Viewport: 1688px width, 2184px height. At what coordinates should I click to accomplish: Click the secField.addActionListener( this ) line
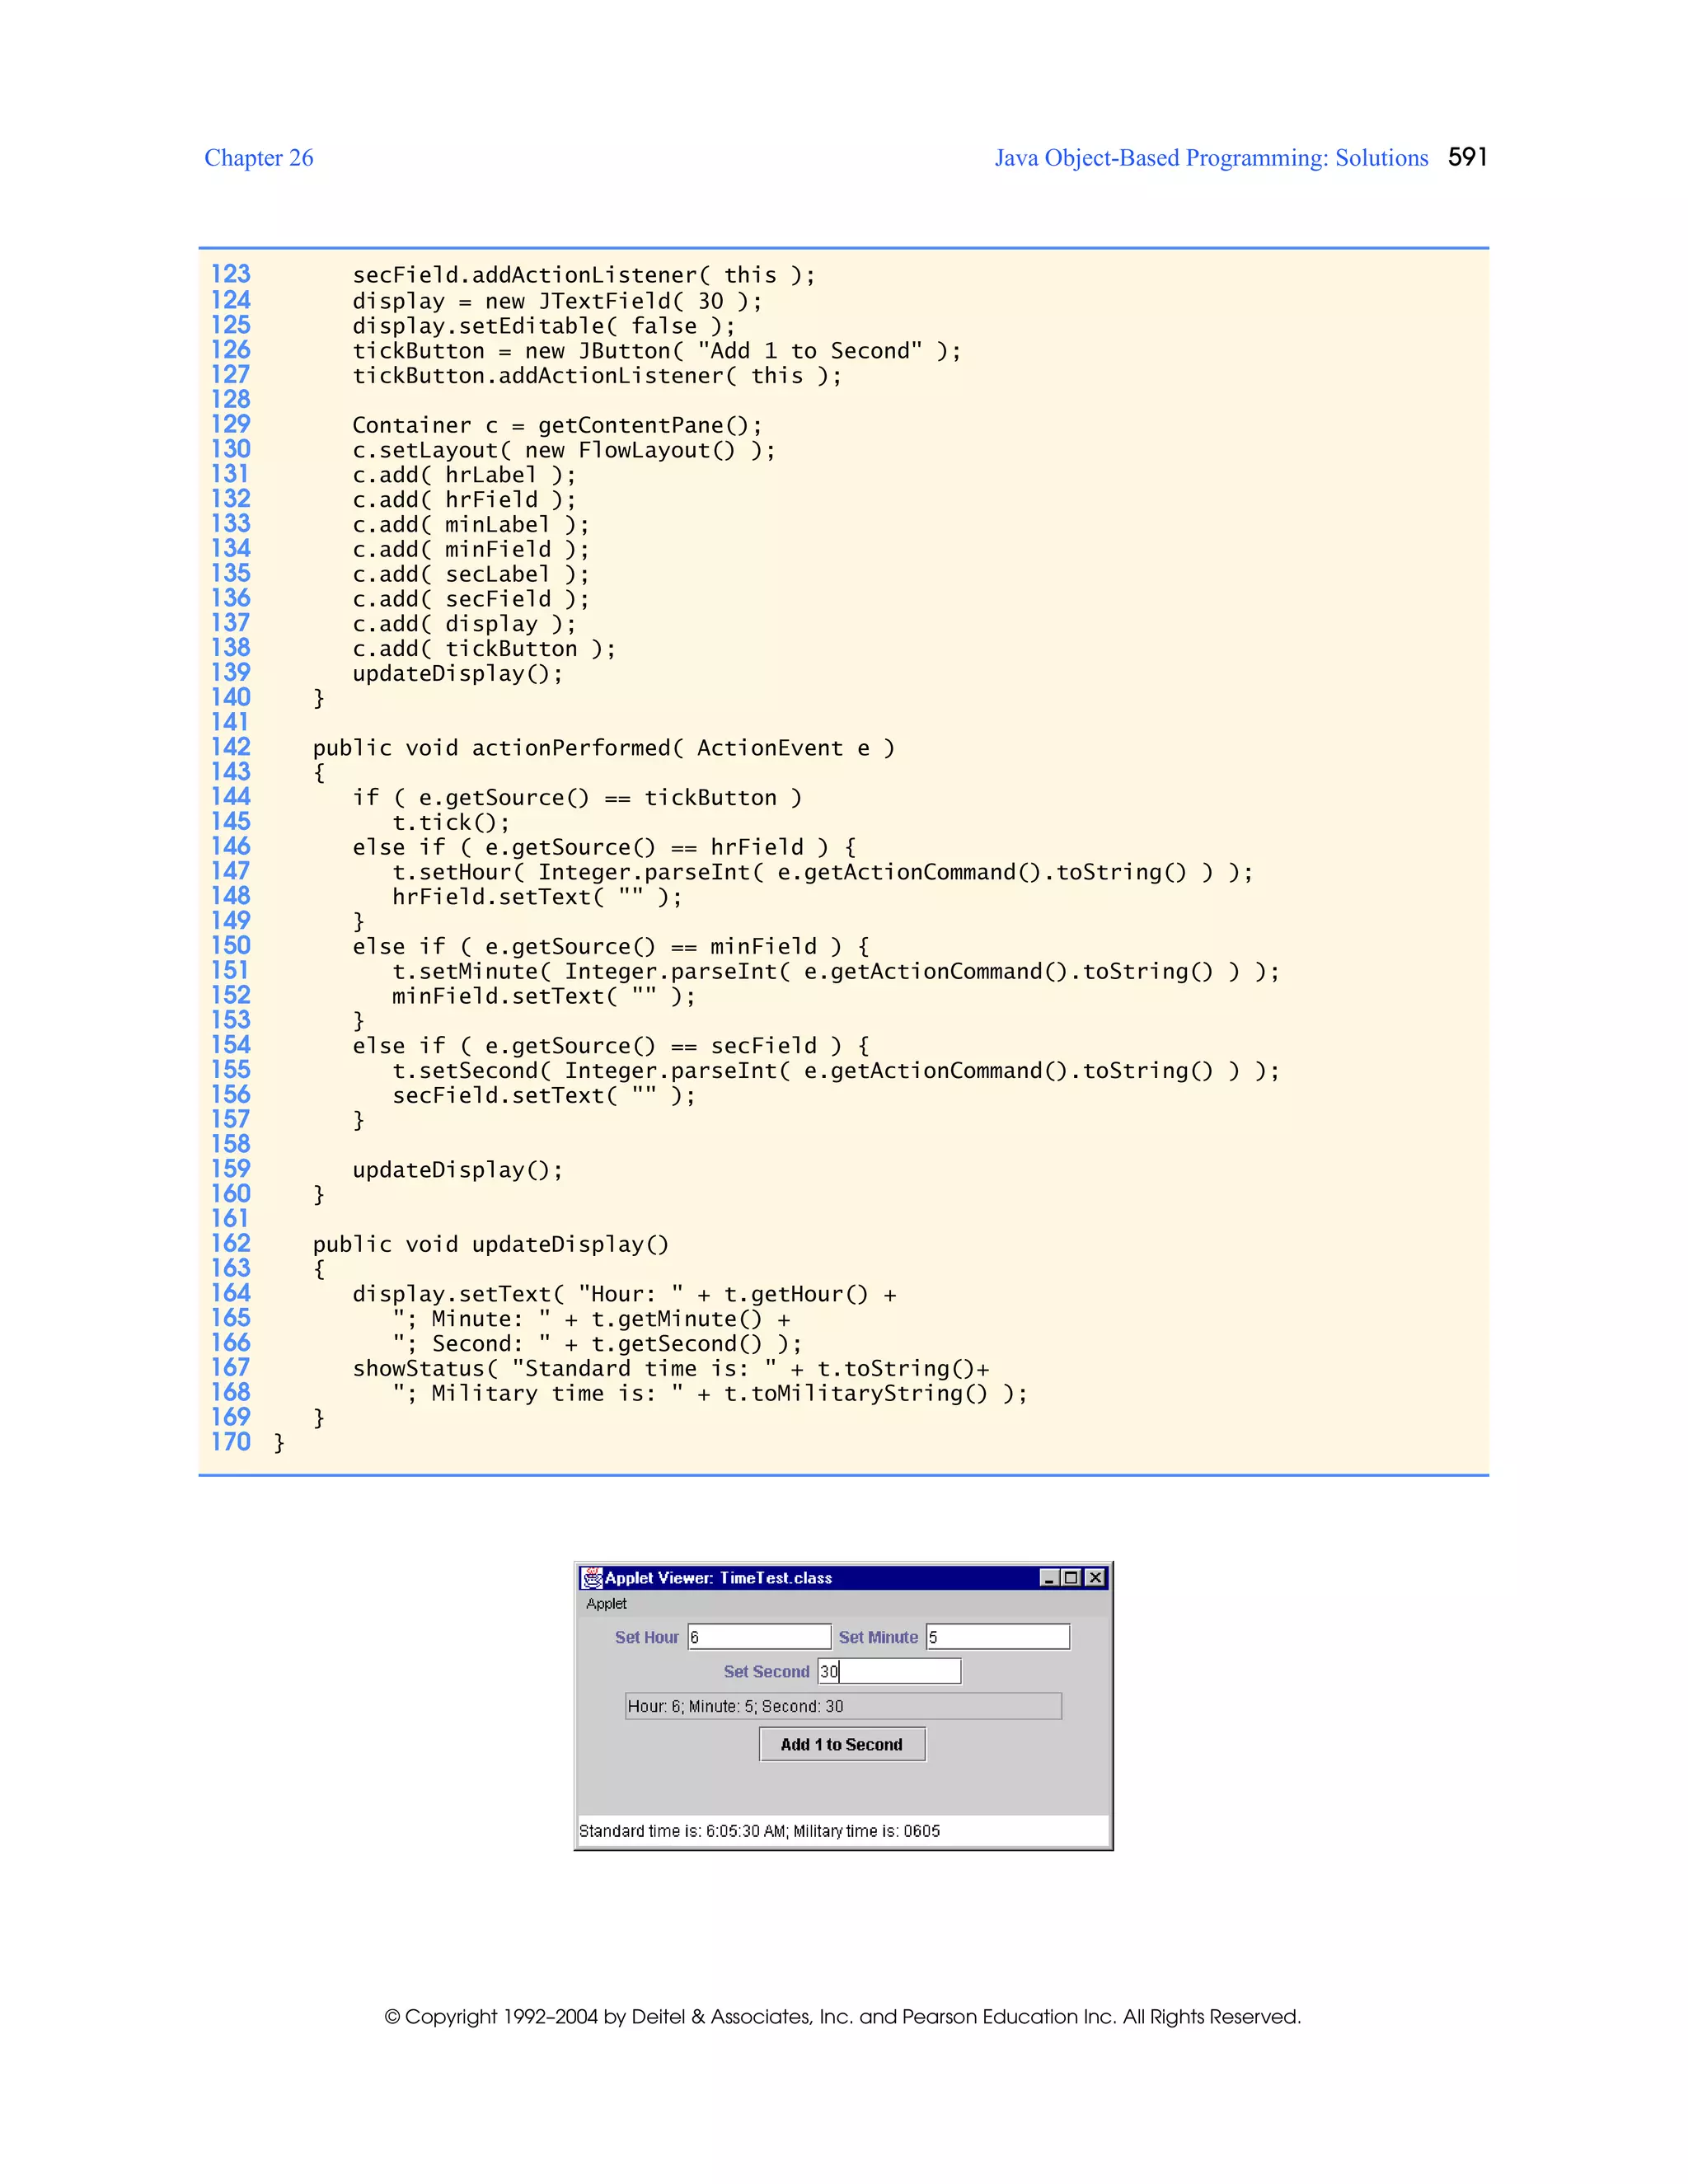[584, 275]
